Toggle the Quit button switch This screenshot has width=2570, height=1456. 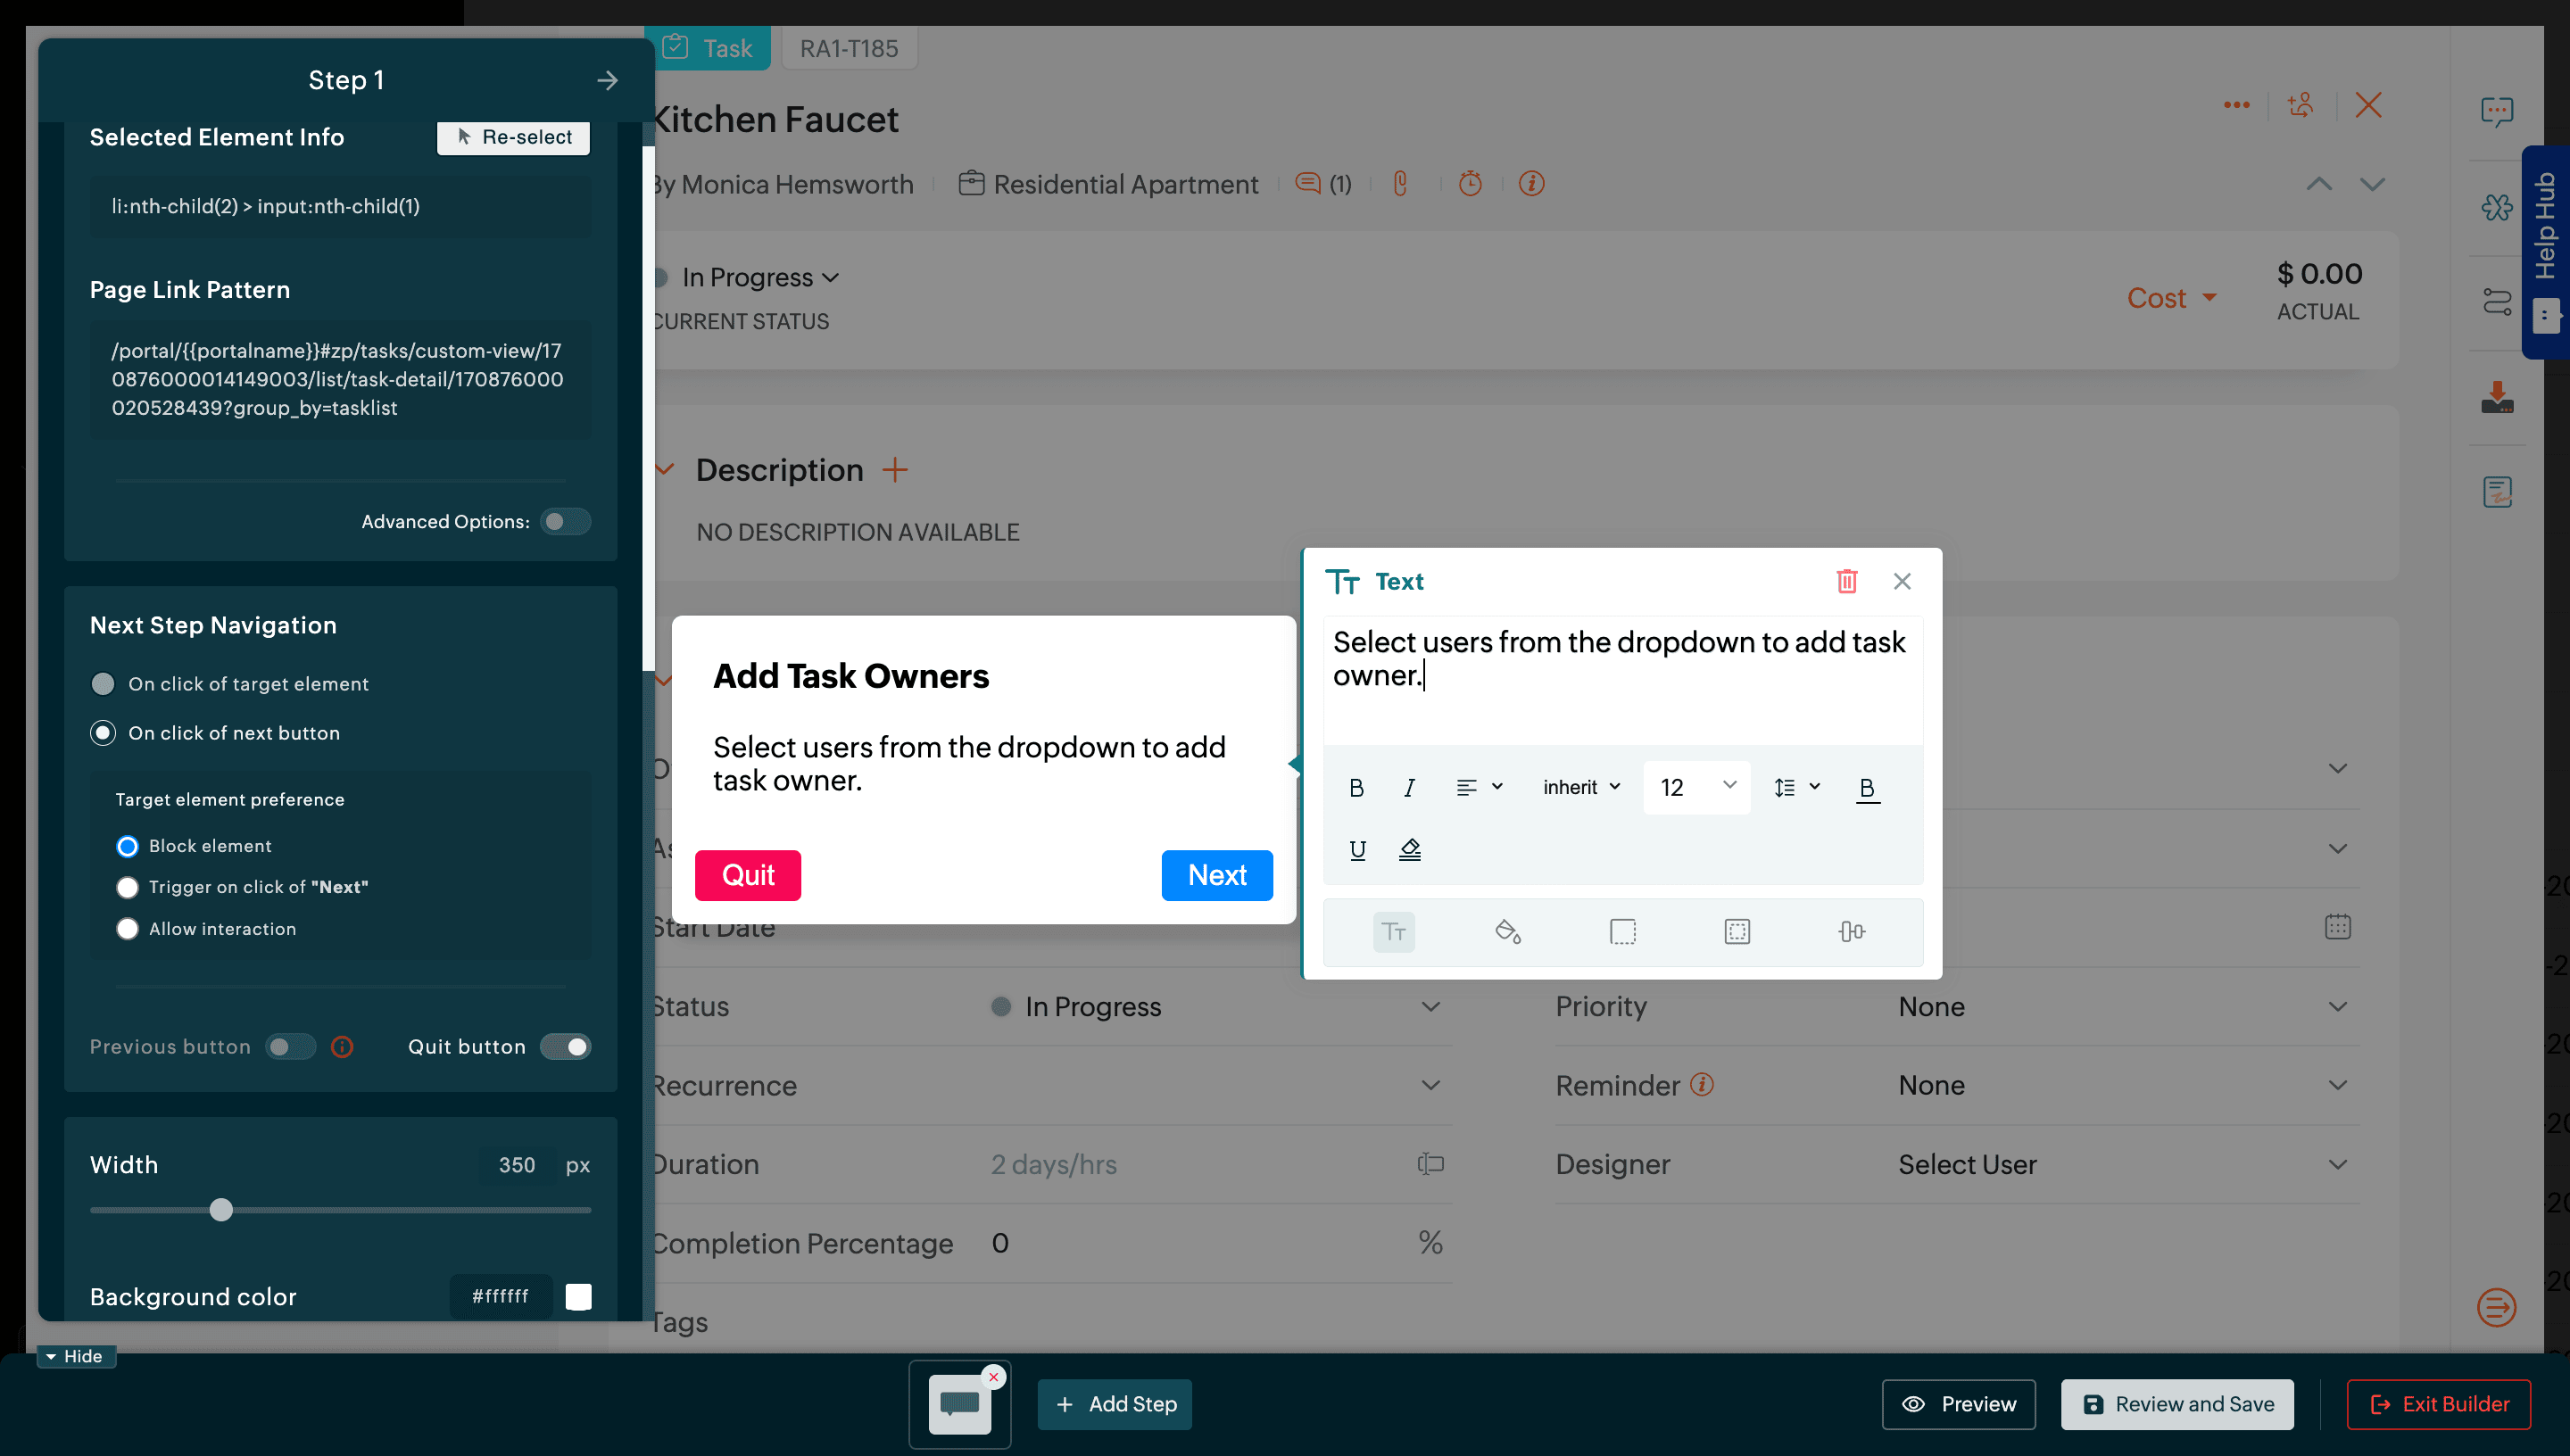tap(566, 1046)
